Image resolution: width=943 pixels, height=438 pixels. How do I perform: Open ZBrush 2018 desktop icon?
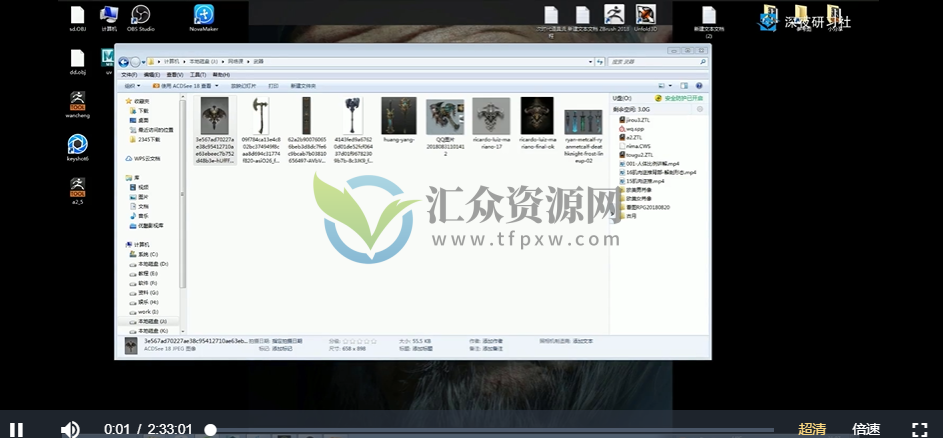614,18
